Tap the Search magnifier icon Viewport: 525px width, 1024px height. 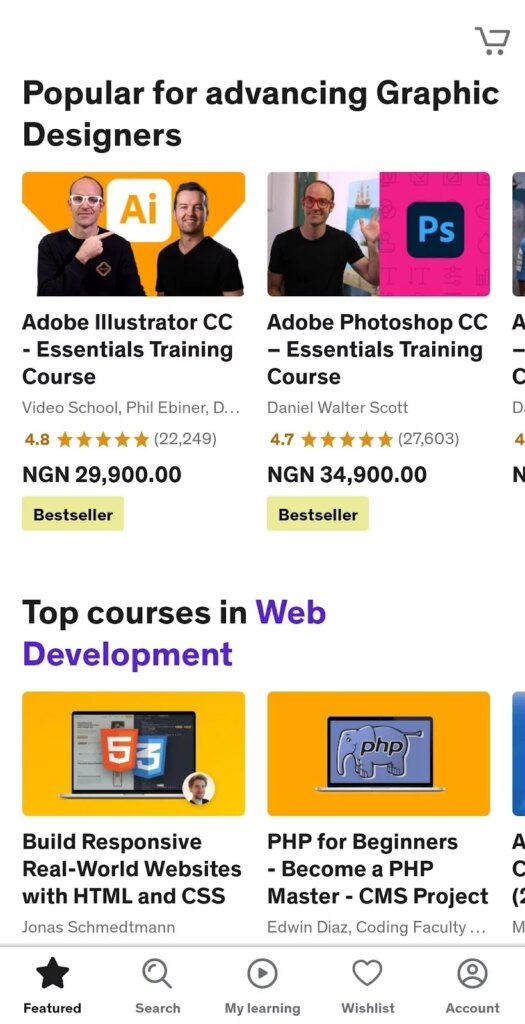pos(157,974)
